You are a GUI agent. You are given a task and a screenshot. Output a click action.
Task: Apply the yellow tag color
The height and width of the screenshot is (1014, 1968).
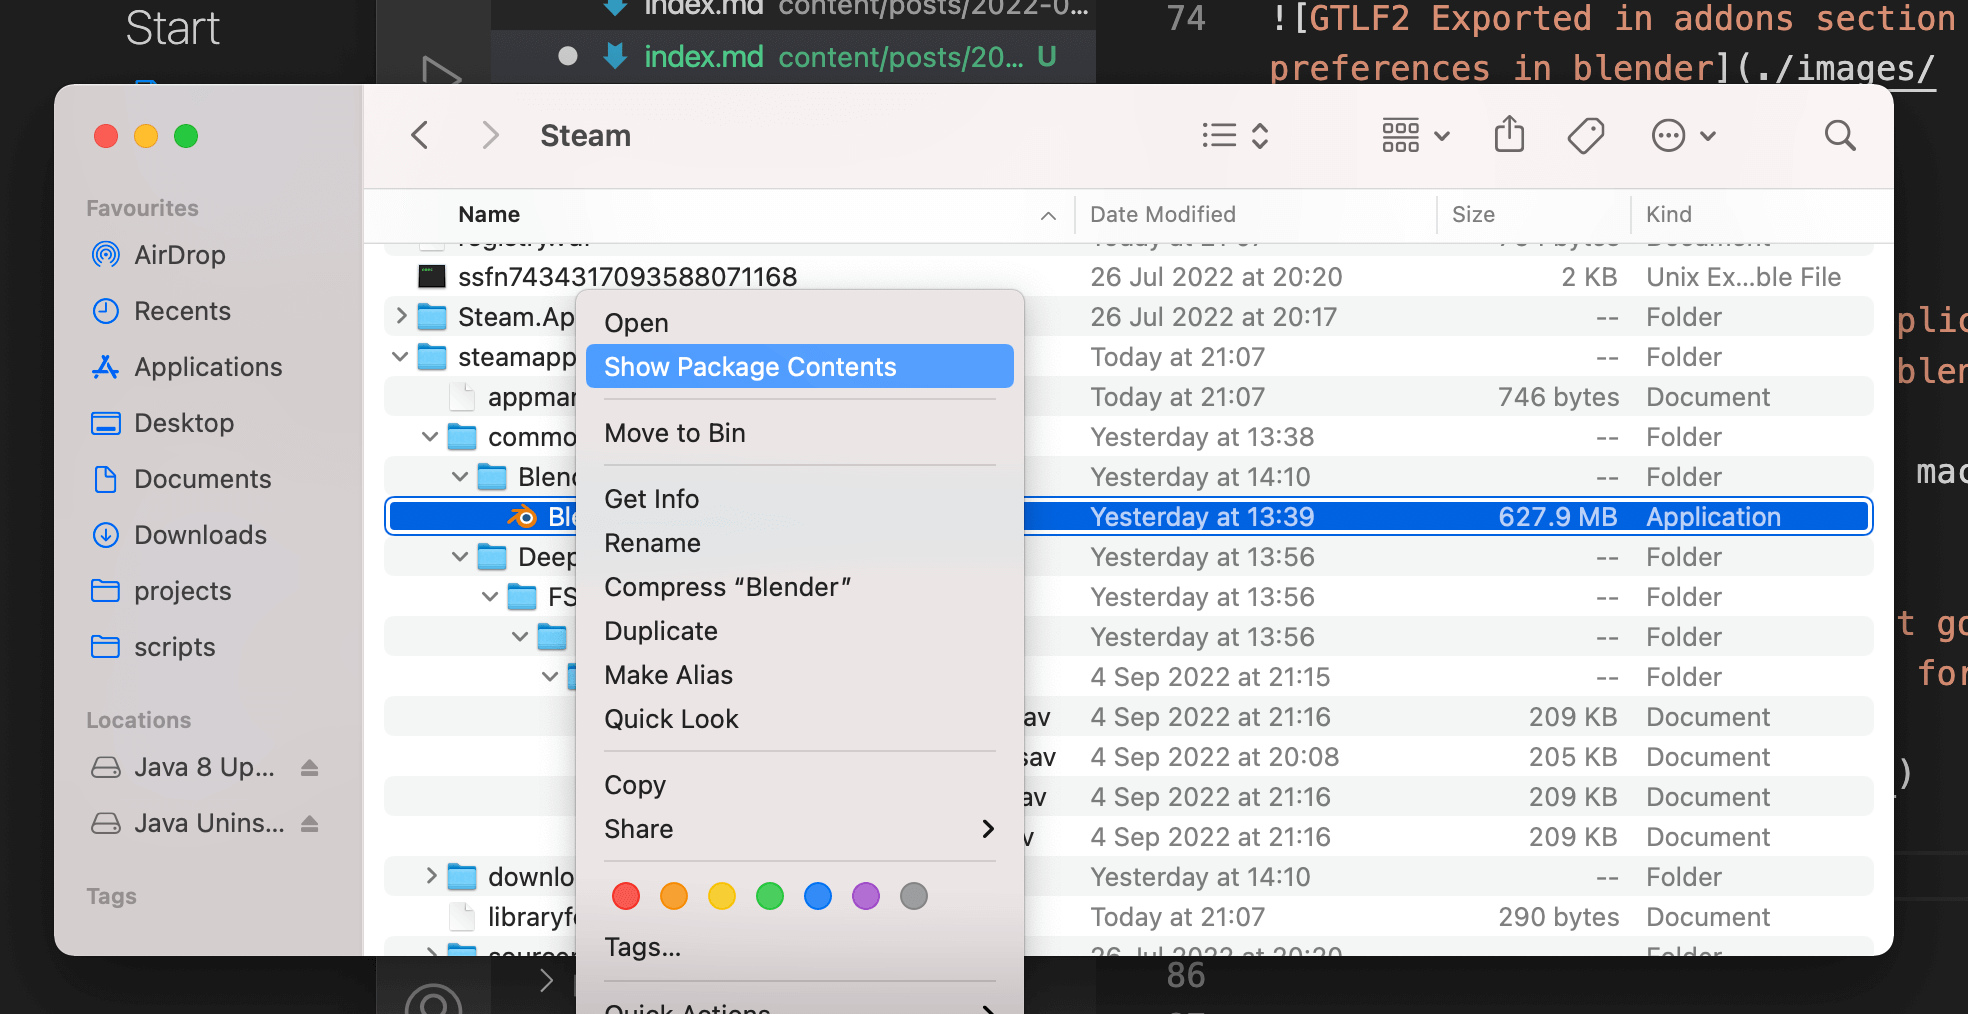pos(722,896)
